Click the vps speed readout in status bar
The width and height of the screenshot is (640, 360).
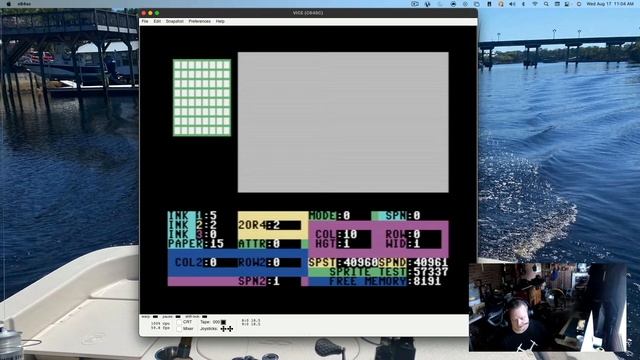(160, 323)
